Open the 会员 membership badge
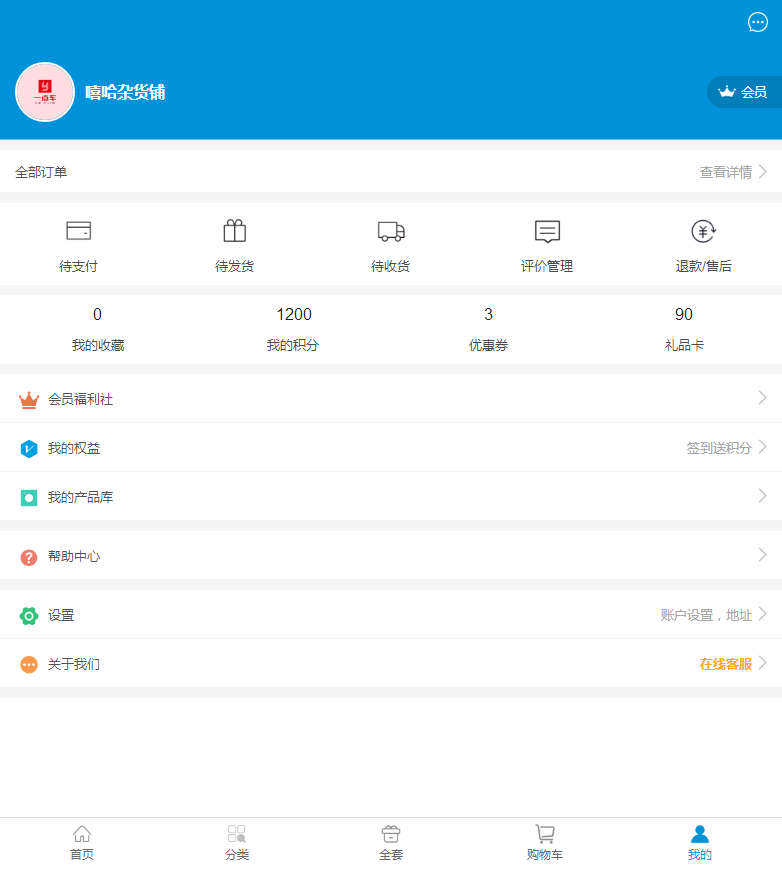782x870 pixels. point(743,92)
